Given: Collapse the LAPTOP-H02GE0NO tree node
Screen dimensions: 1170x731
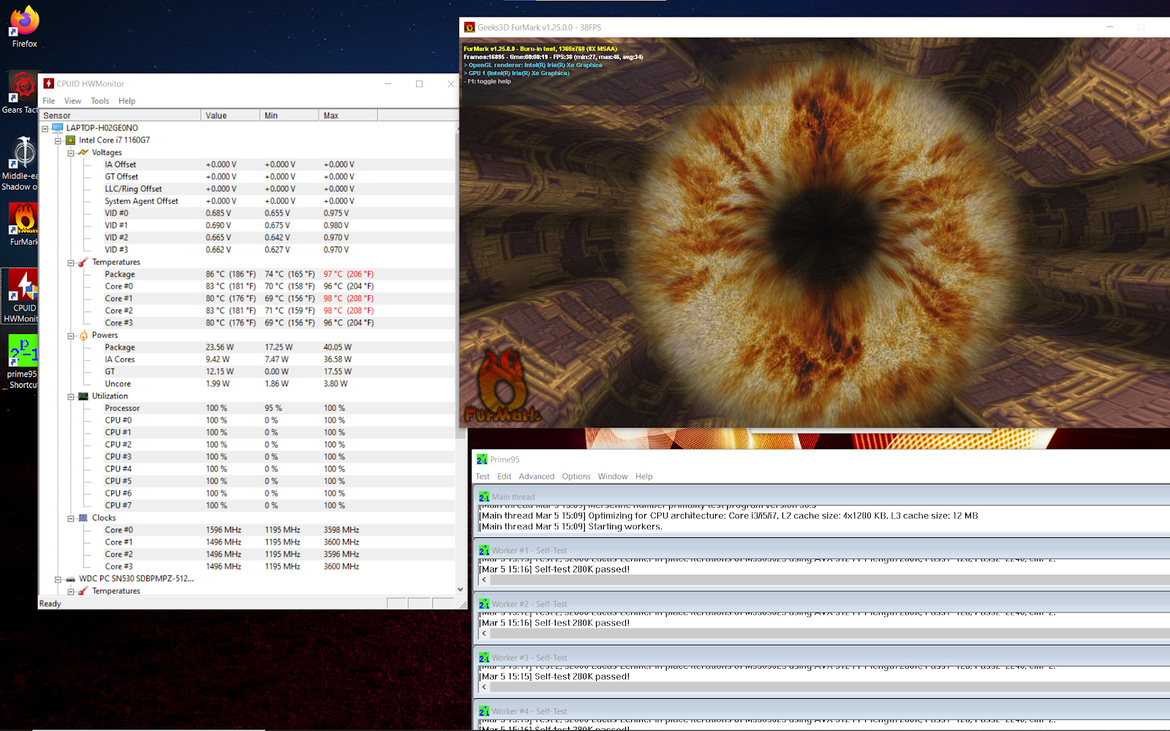Looking at the screenshot, I should pyautogui.click(x=45, y=128).
